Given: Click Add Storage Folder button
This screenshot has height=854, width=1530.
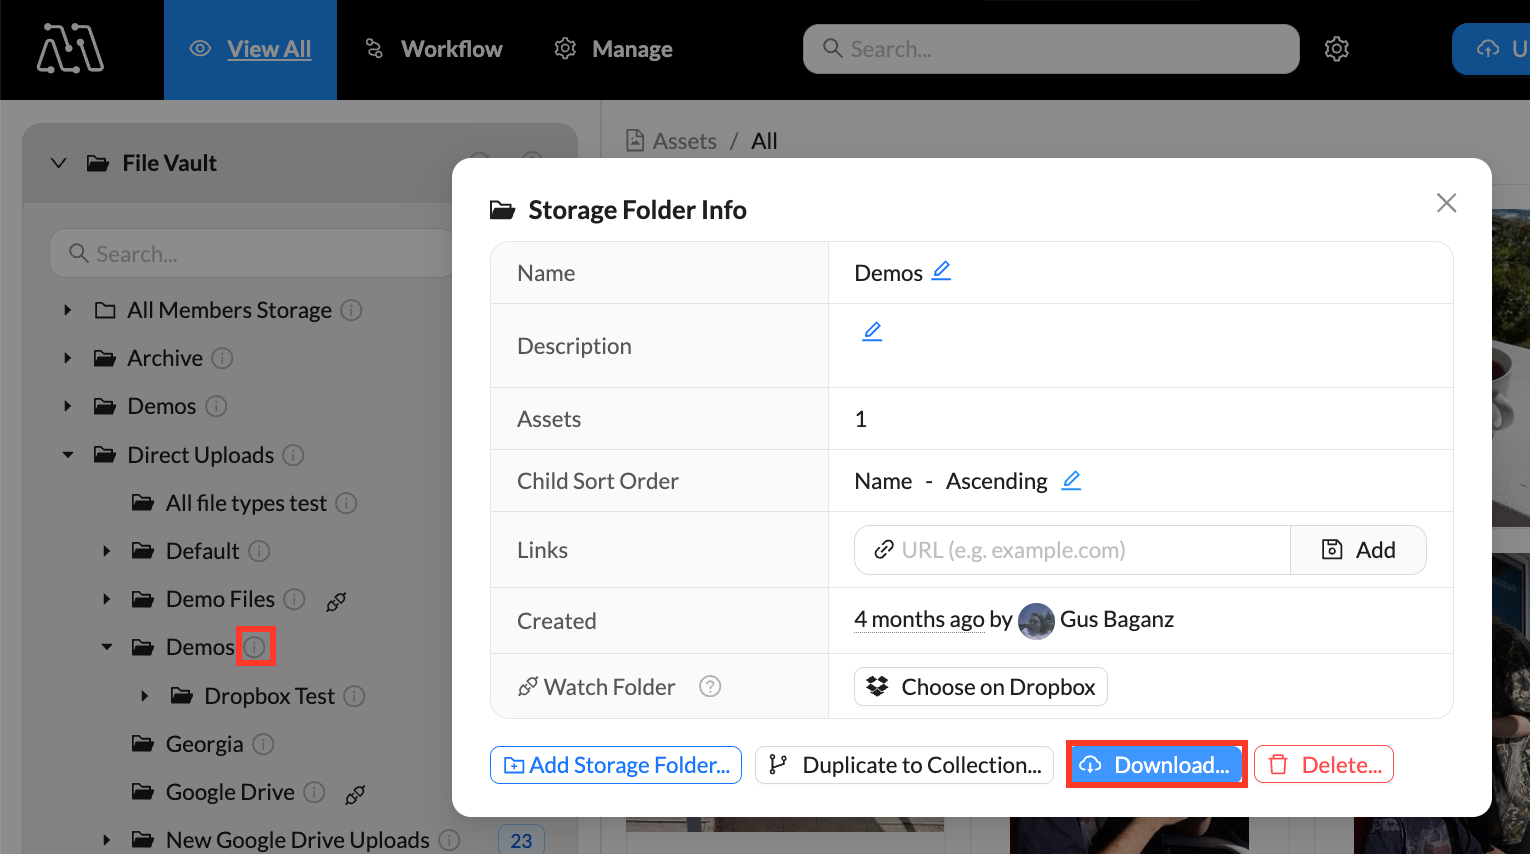Looking at the screenshot, I should 616,765.
